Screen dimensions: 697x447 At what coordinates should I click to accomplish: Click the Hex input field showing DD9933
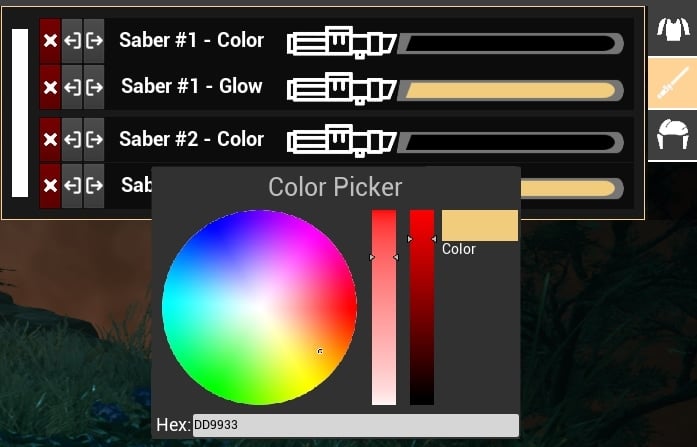tap(356, 425)
